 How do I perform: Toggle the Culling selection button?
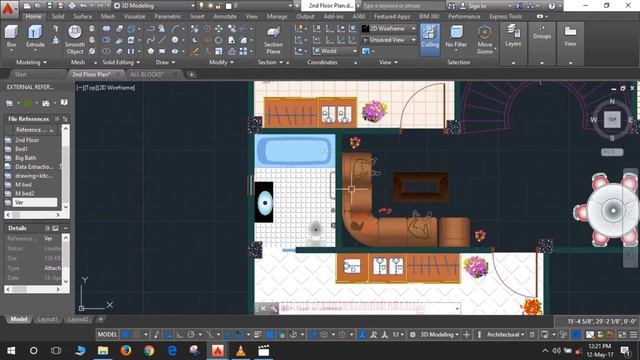coord(430,39)
